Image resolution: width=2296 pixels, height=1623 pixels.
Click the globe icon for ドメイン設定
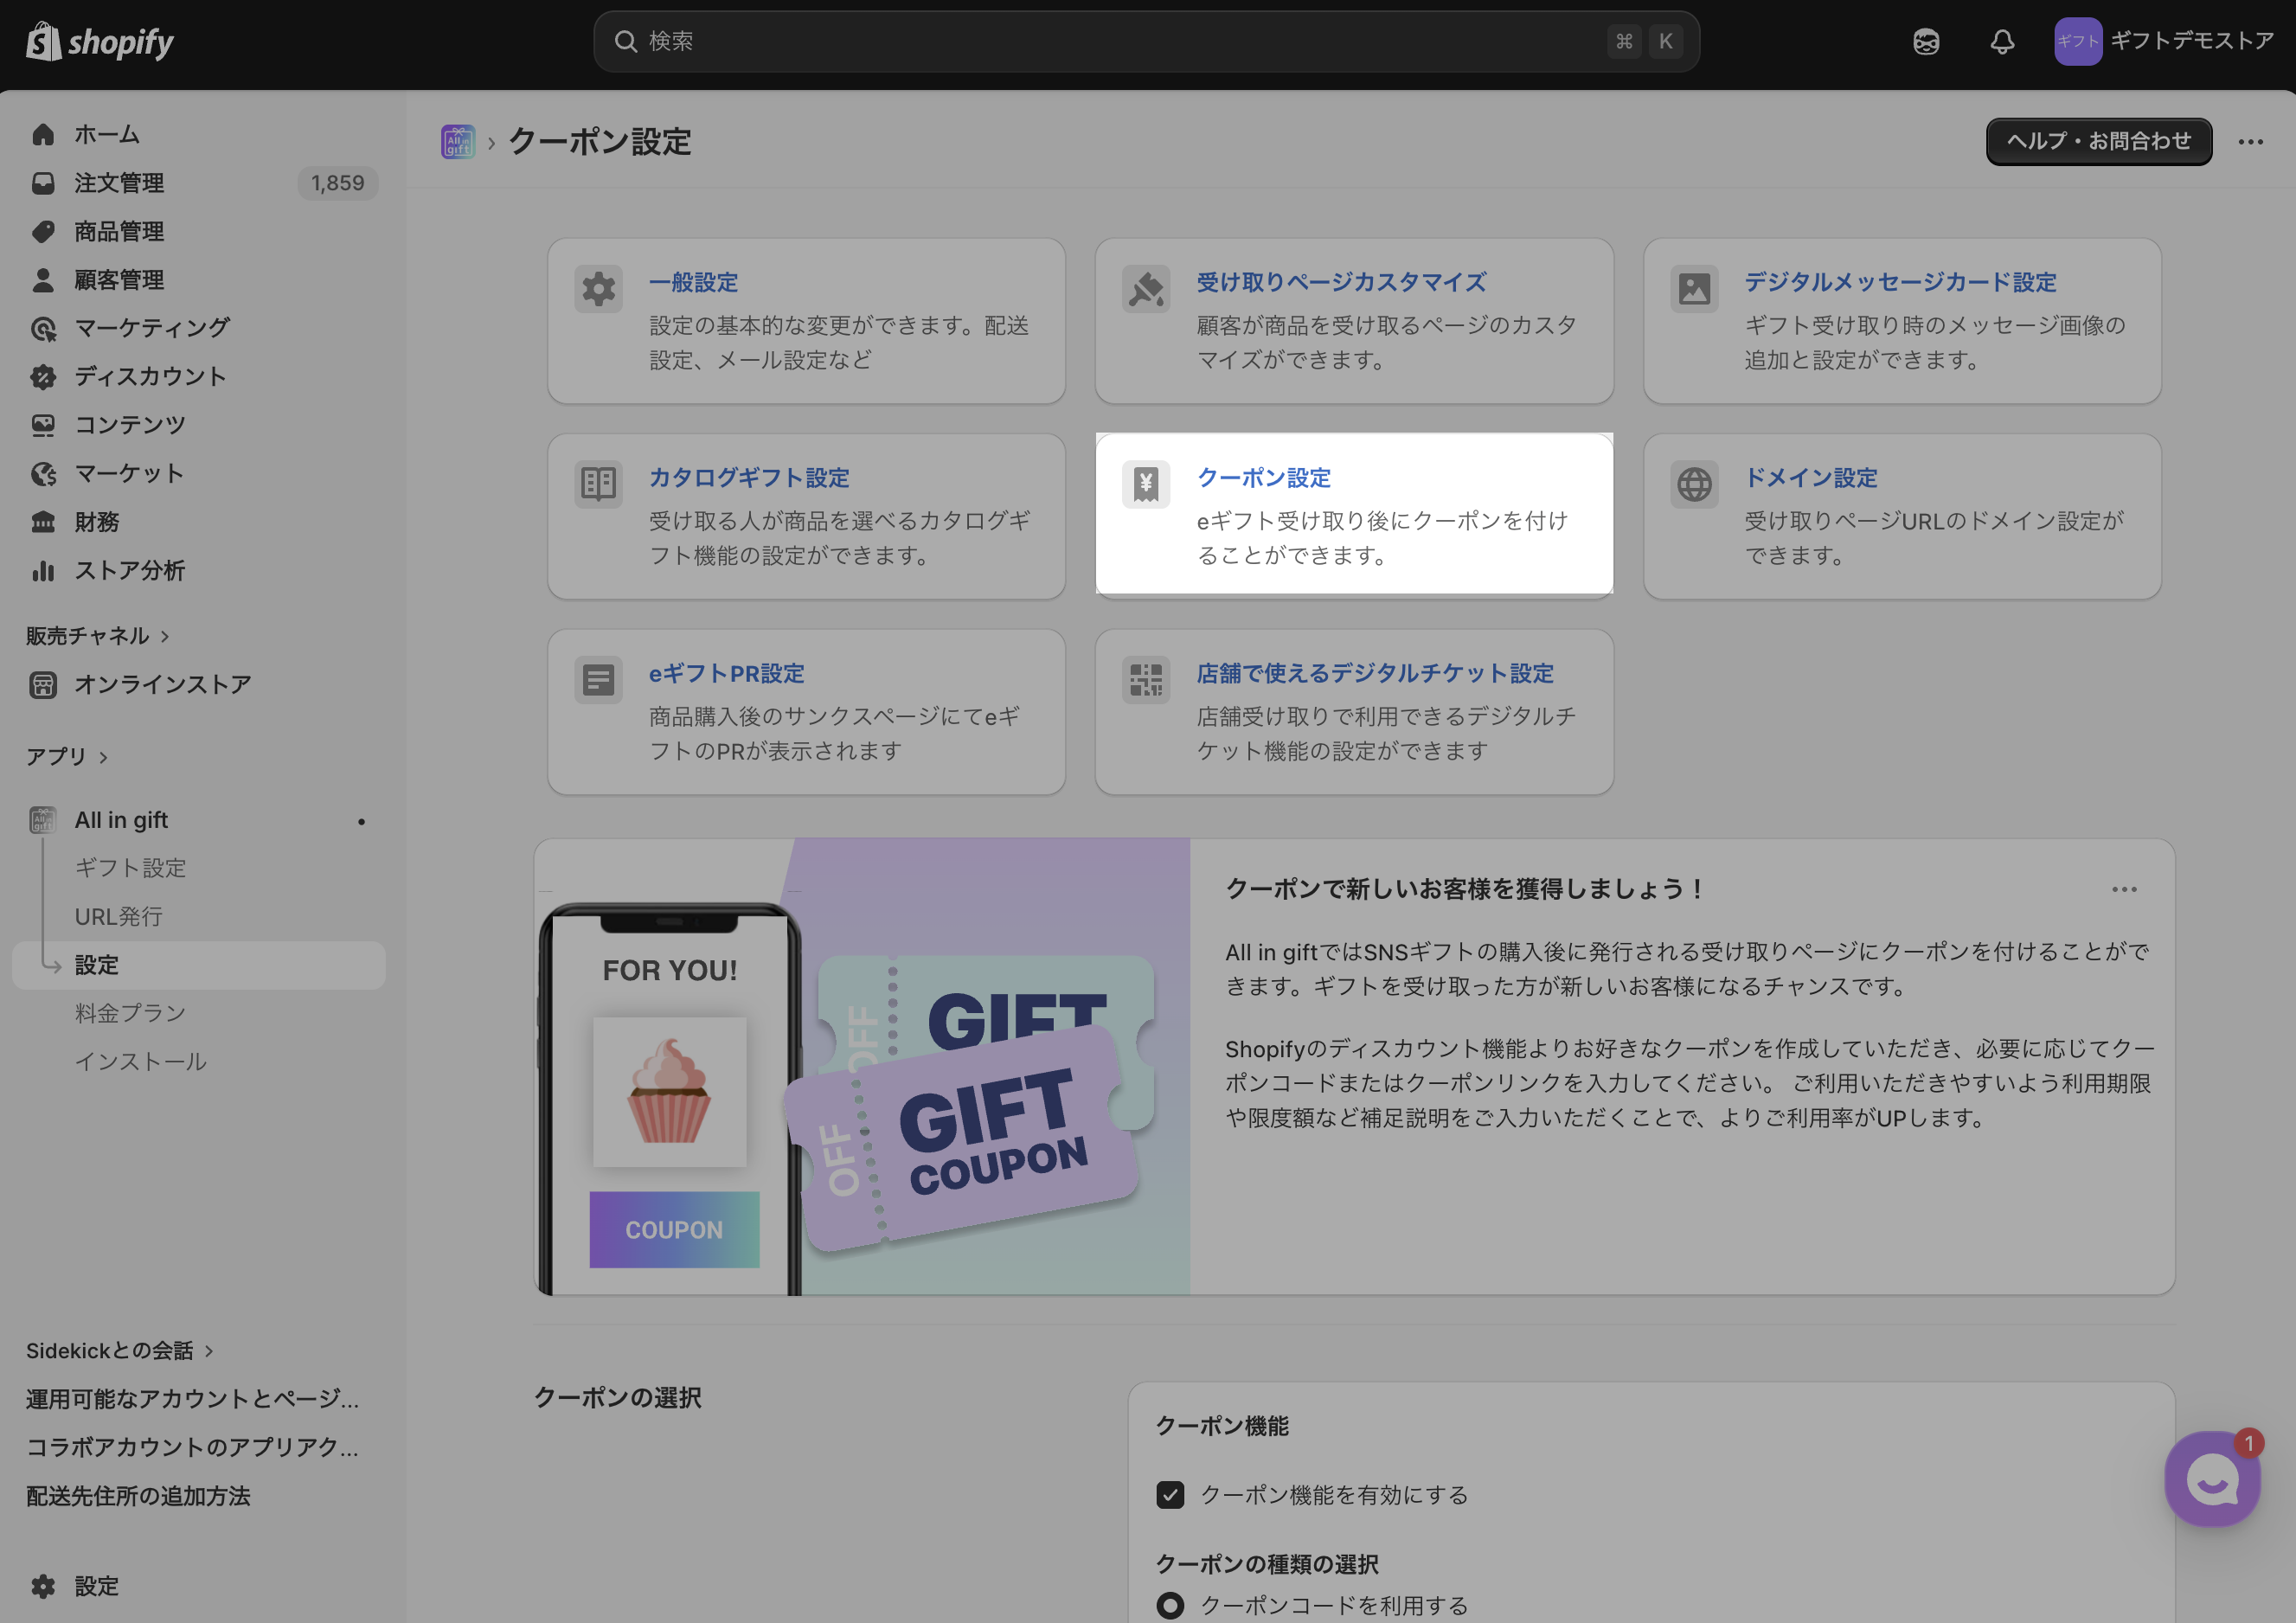(1694, 485)
